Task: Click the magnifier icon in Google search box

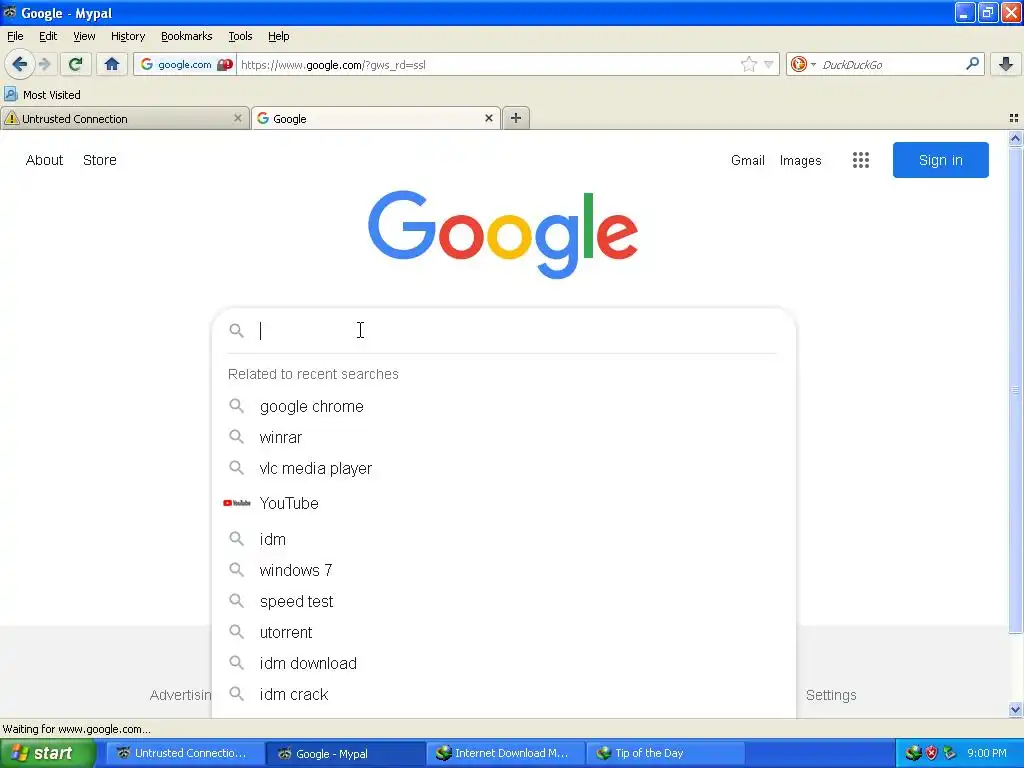Action: pyautogui.click(x=236, y=330)
